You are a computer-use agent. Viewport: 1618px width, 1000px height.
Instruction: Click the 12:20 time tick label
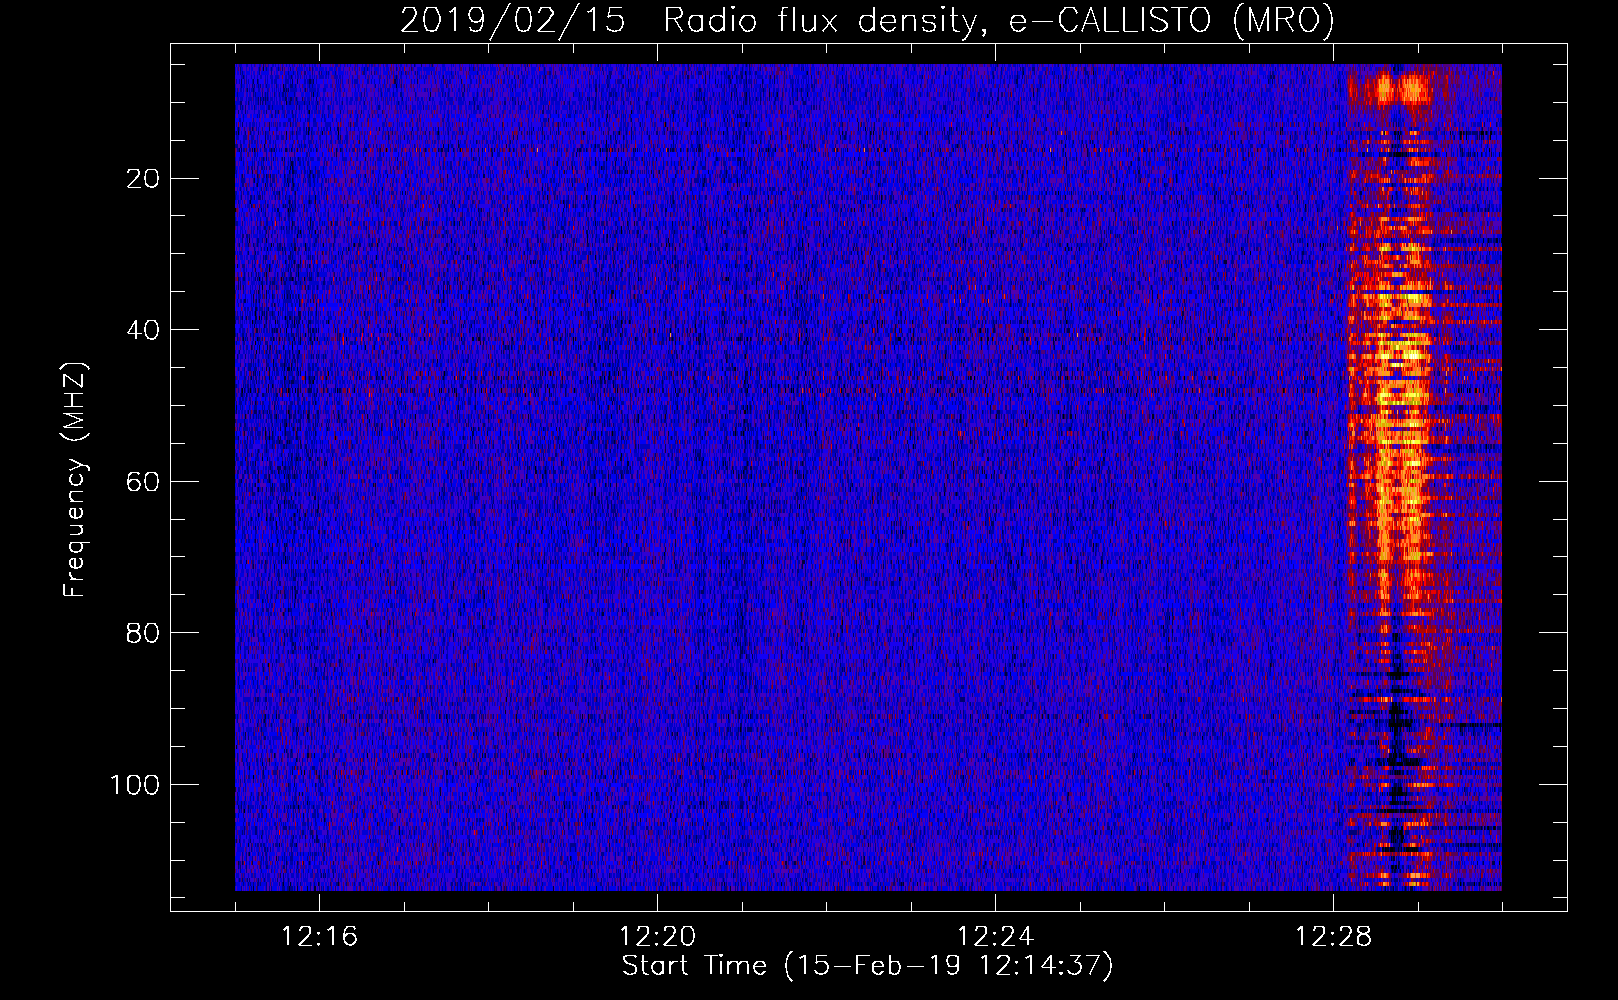coord(657,937)
